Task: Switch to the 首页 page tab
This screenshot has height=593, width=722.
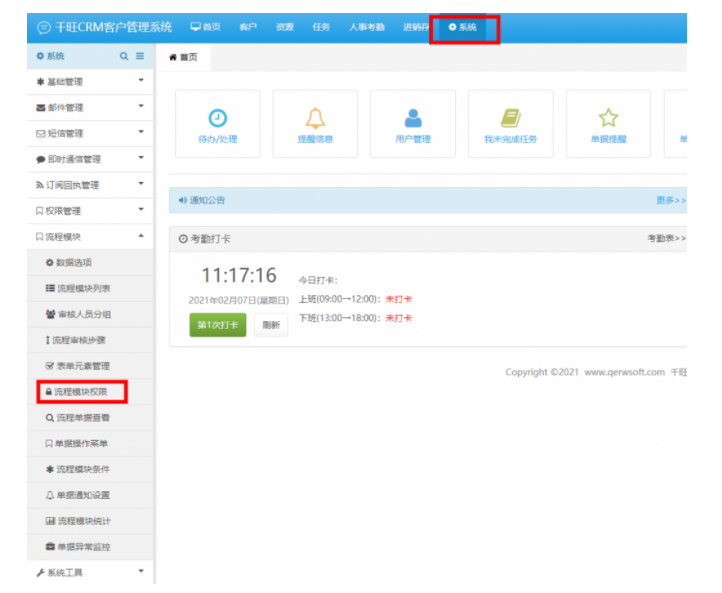Action: click(183, 57)
